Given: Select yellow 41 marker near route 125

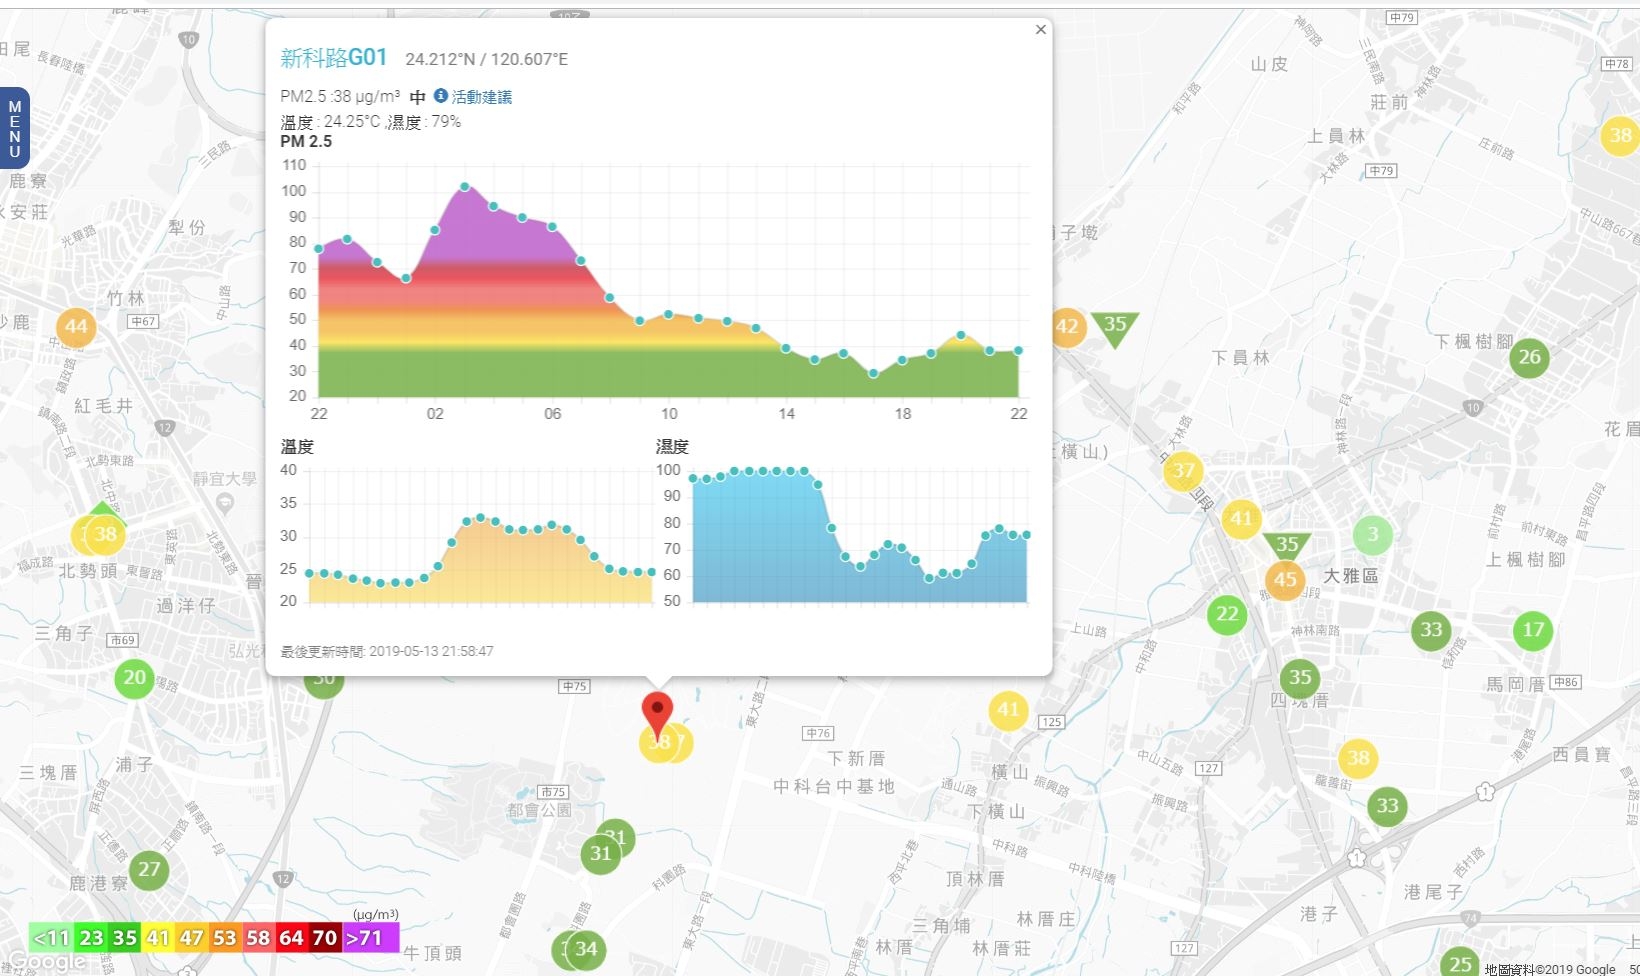Looking at the screenshot, I should 1008,710.
